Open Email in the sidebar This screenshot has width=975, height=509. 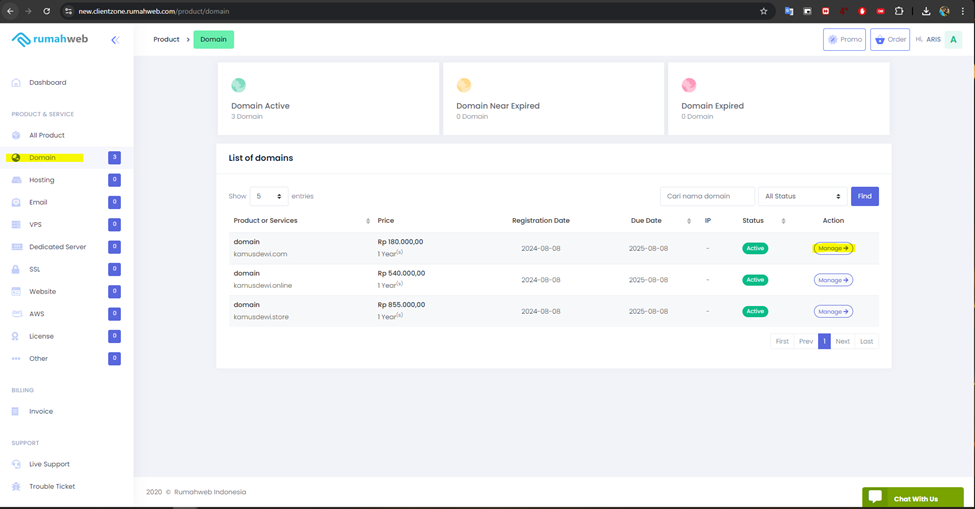[38, 203]
